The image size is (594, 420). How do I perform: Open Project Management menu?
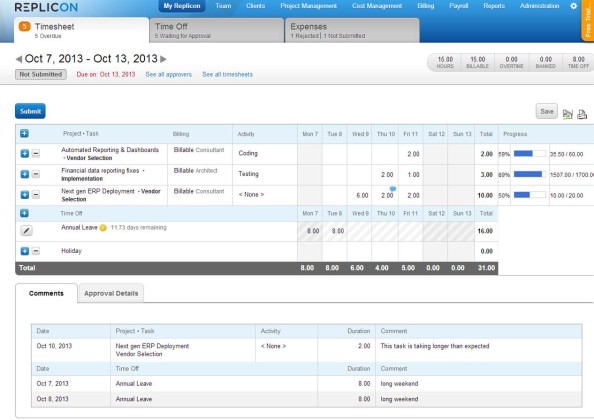(x=308, y=6)
